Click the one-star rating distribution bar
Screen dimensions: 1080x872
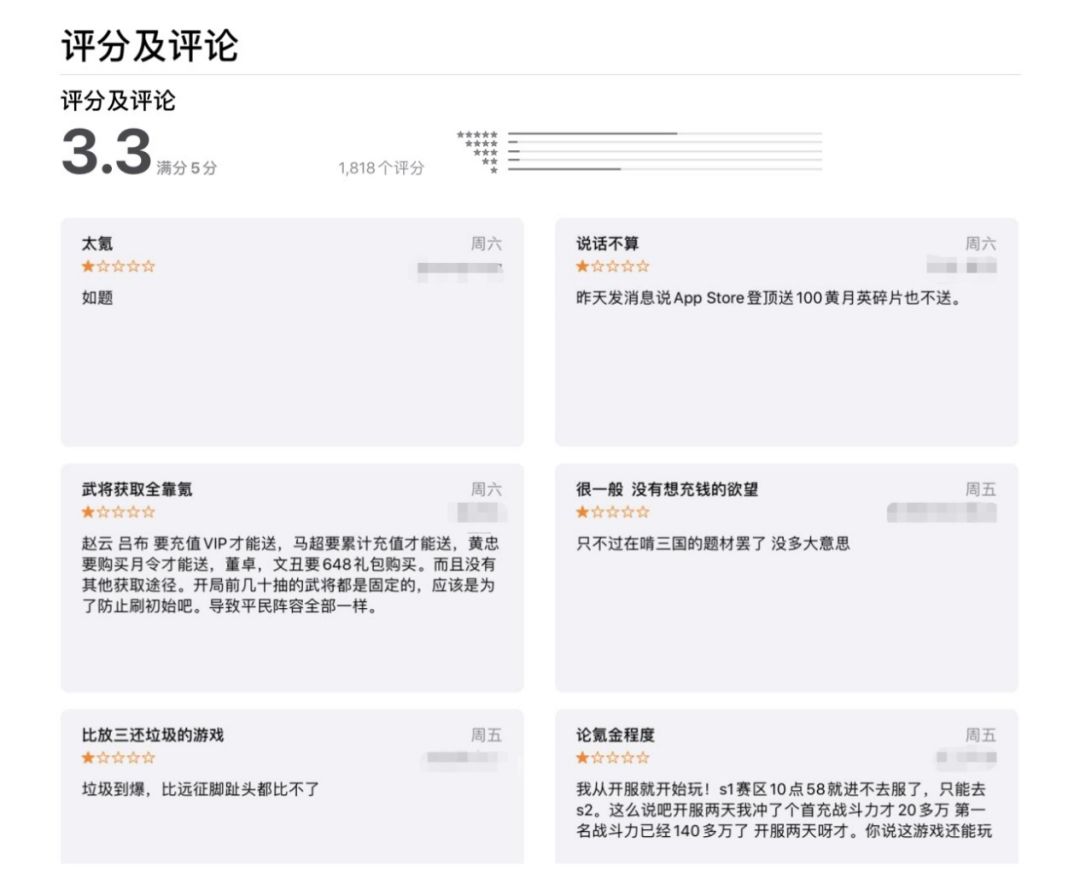point(665,169)
